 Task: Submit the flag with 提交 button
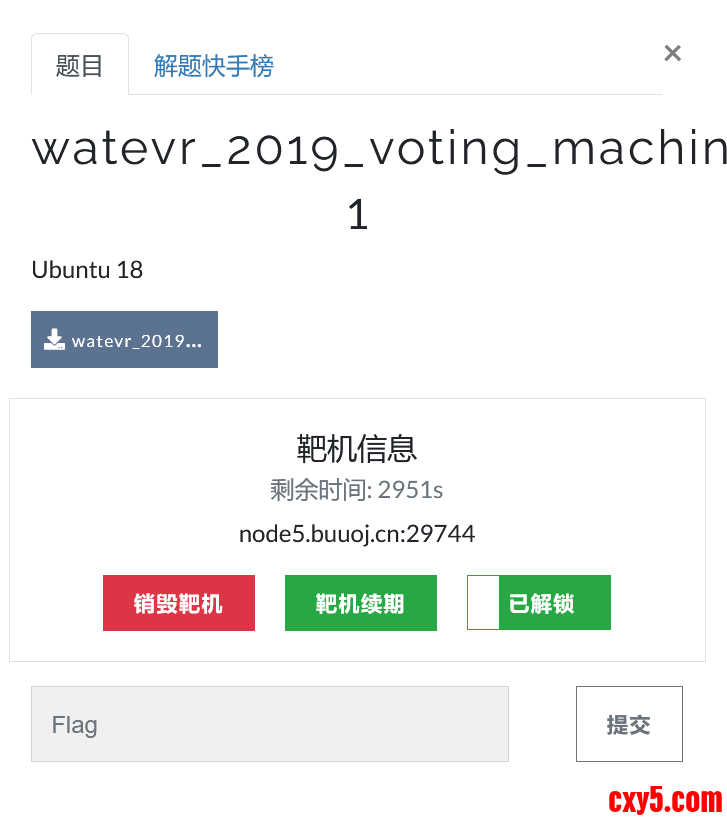tap(629, 724)
